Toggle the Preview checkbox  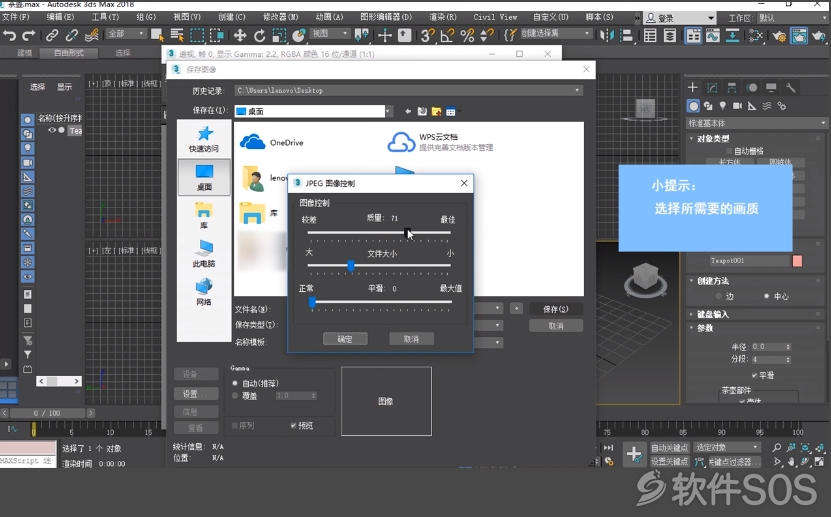point(293,425)
